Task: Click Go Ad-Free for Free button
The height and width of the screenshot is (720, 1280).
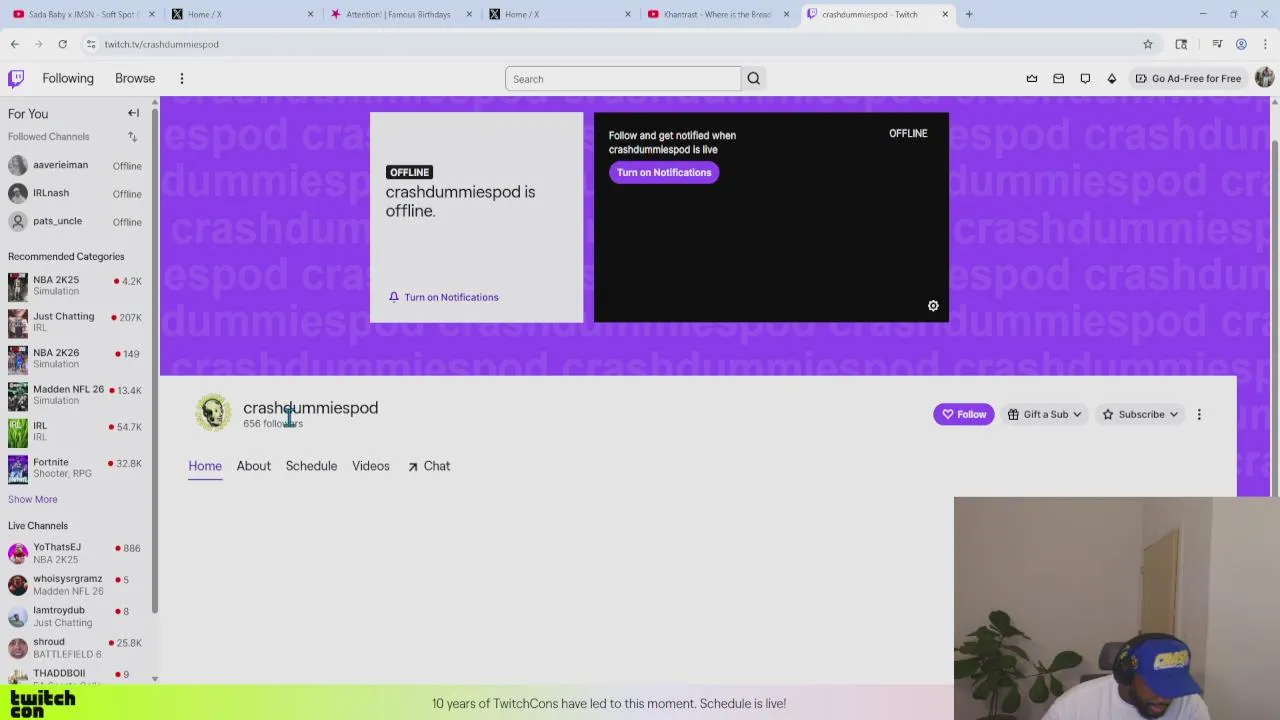Action: point(1188,78)
